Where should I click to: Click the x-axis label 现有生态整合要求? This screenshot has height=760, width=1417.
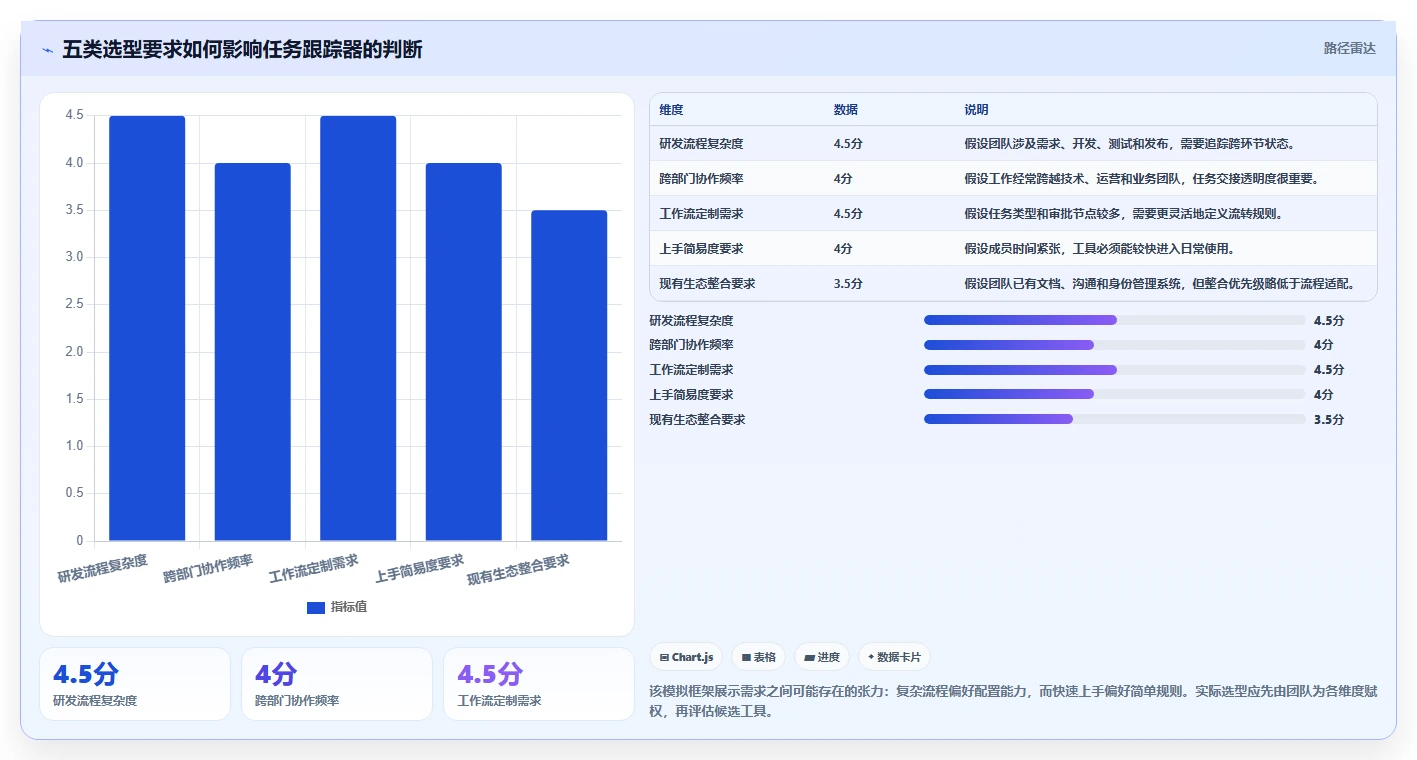(518, 570)
